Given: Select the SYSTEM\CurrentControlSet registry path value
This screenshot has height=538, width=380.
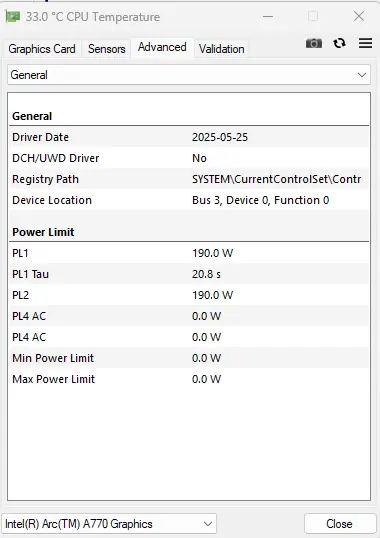Looking at the screenshot, I should [x=276, y=179].
